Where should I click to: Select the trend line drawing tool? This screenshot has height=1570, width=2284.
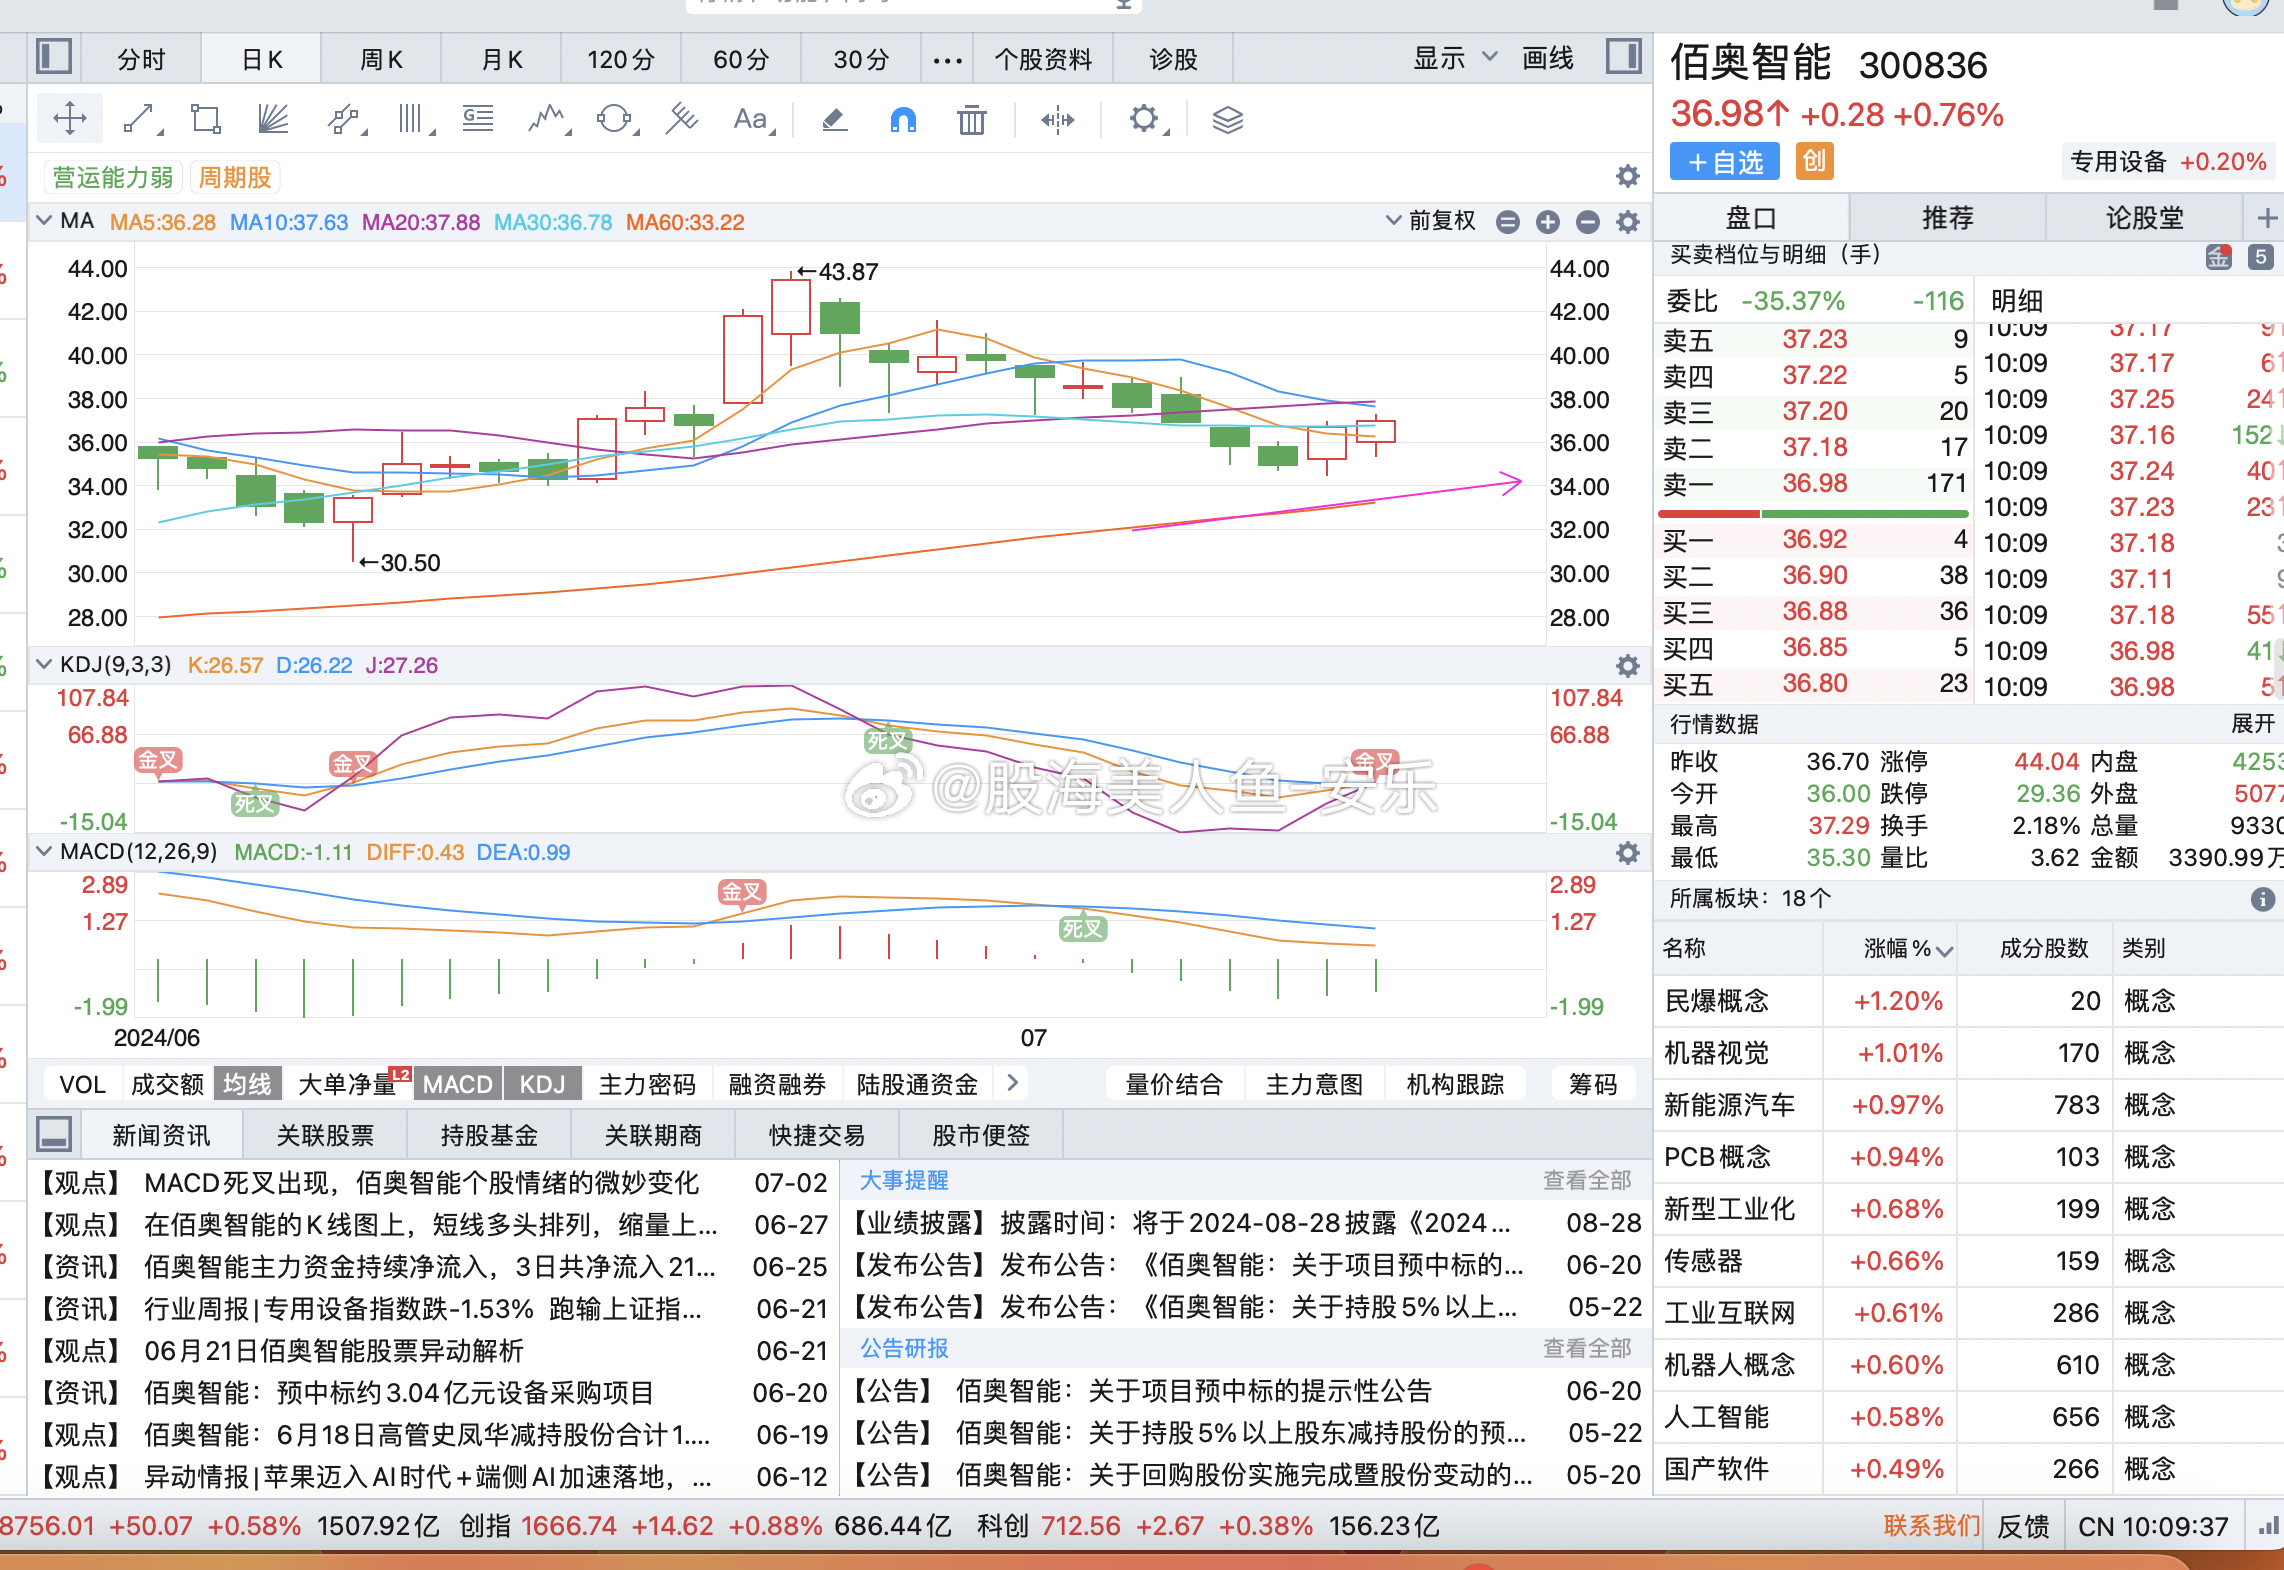click(140, 118)
